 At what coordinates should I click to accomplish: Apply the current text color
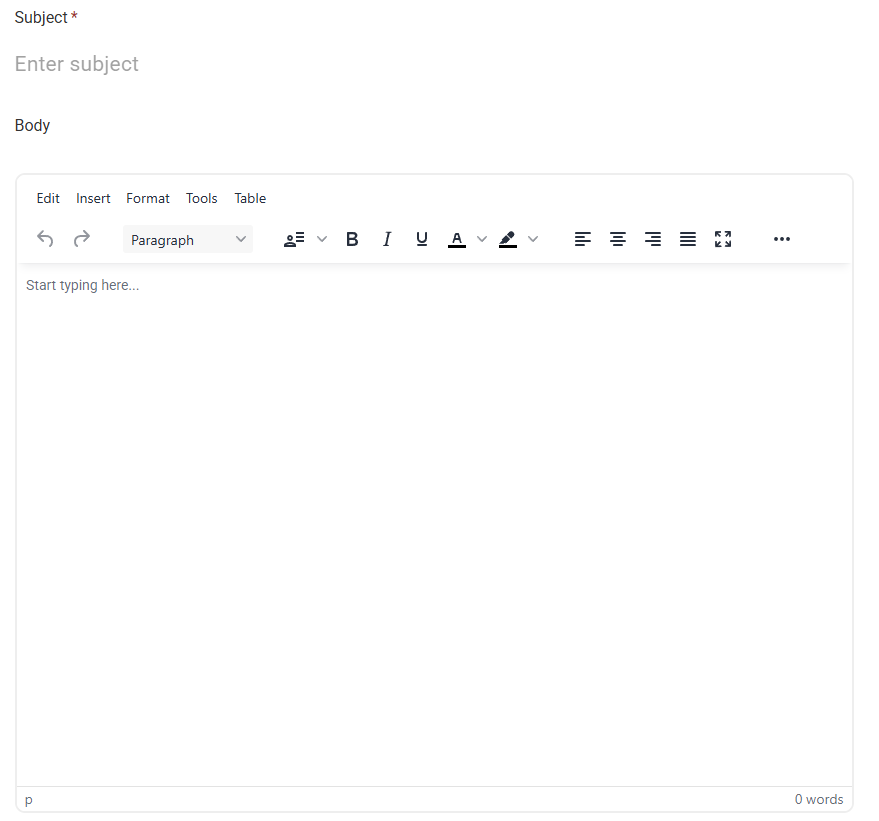(457, 239)
